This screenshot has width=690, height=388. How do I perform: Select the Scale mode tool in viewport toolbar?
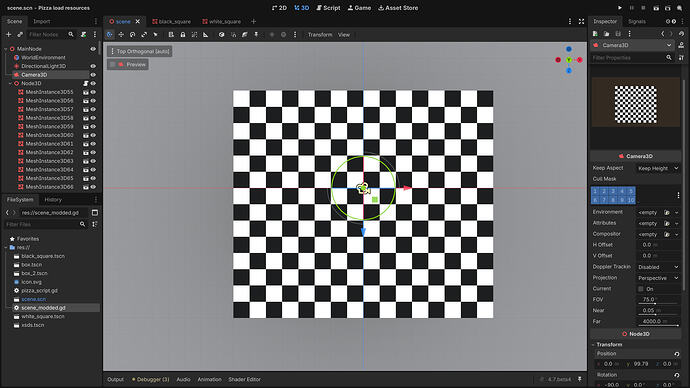[144, 34]
